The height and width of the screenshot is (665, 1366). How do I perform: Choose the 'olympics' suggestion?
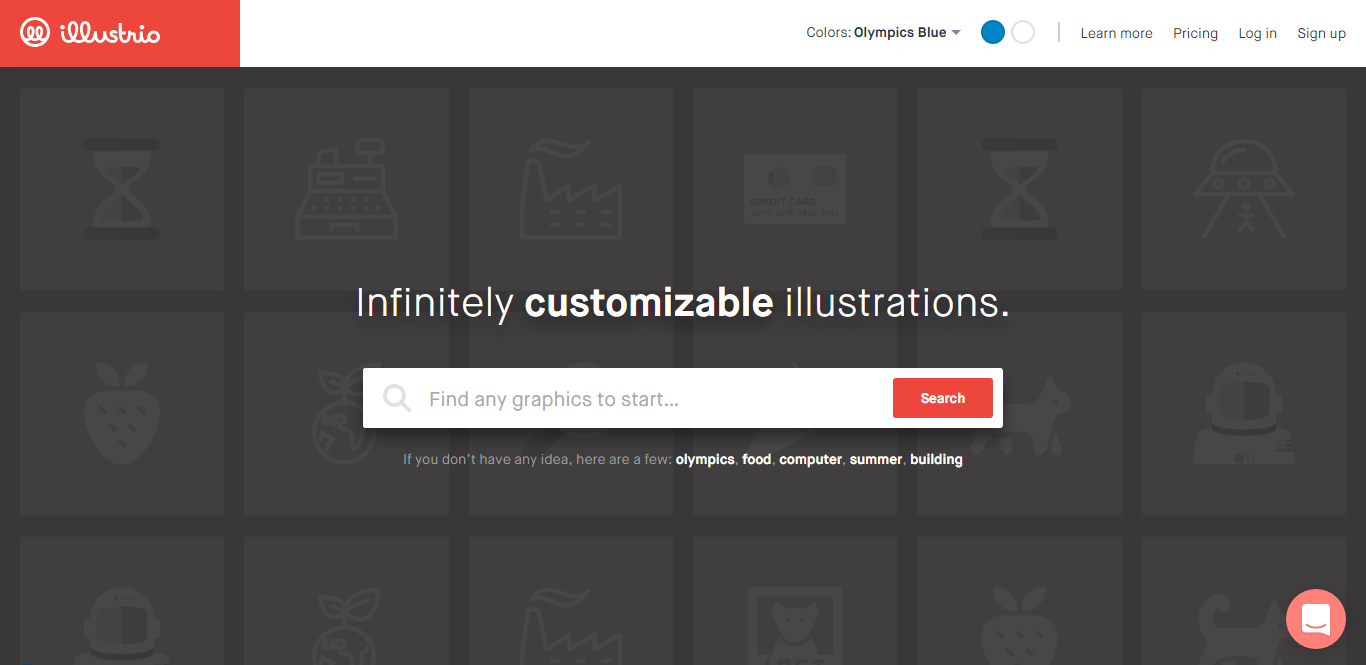tap(705, 460)
